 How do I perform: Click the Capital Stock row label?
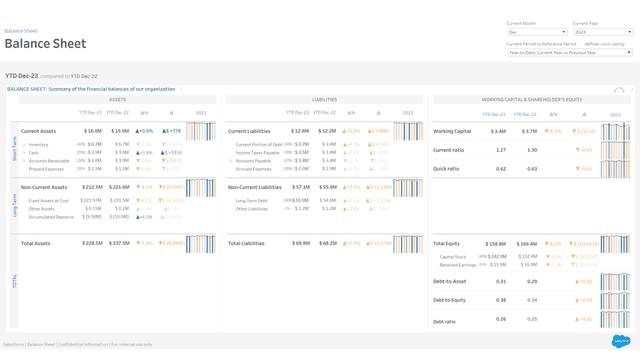(453, 257)
